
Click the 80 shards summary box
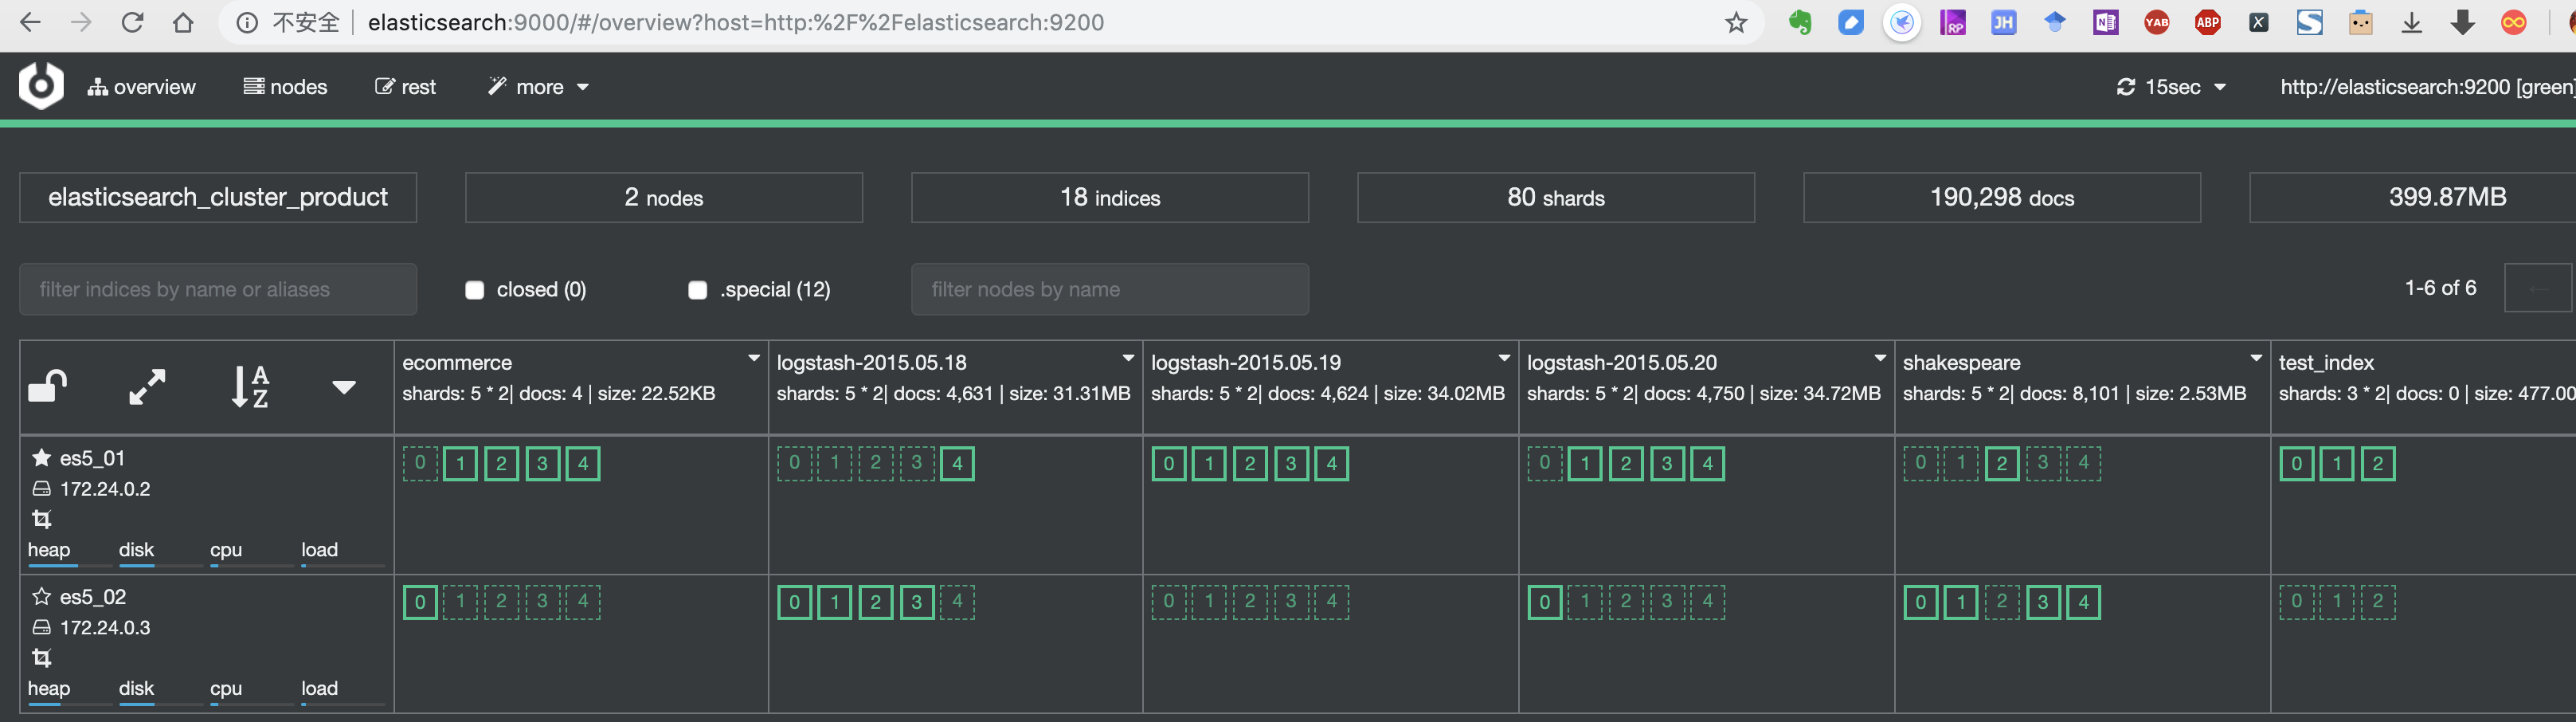coord(1556,197)
